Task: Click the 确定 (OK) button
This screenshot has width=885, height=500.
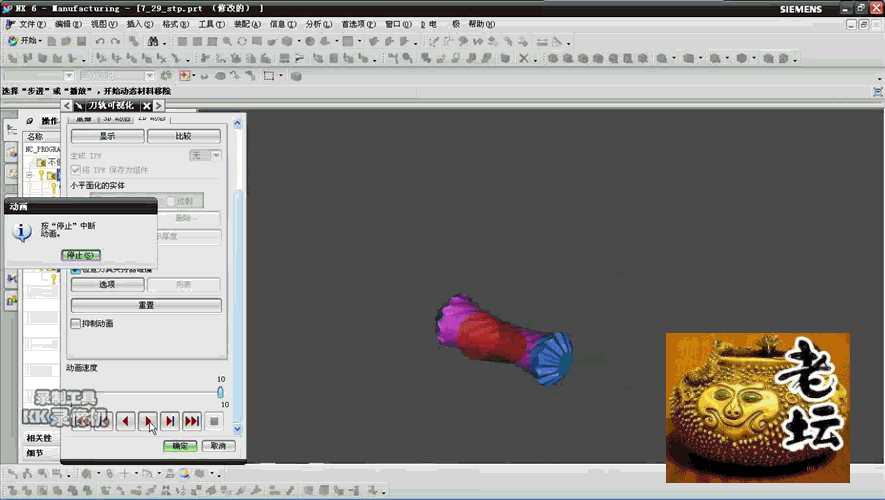Action: (180, 446)
